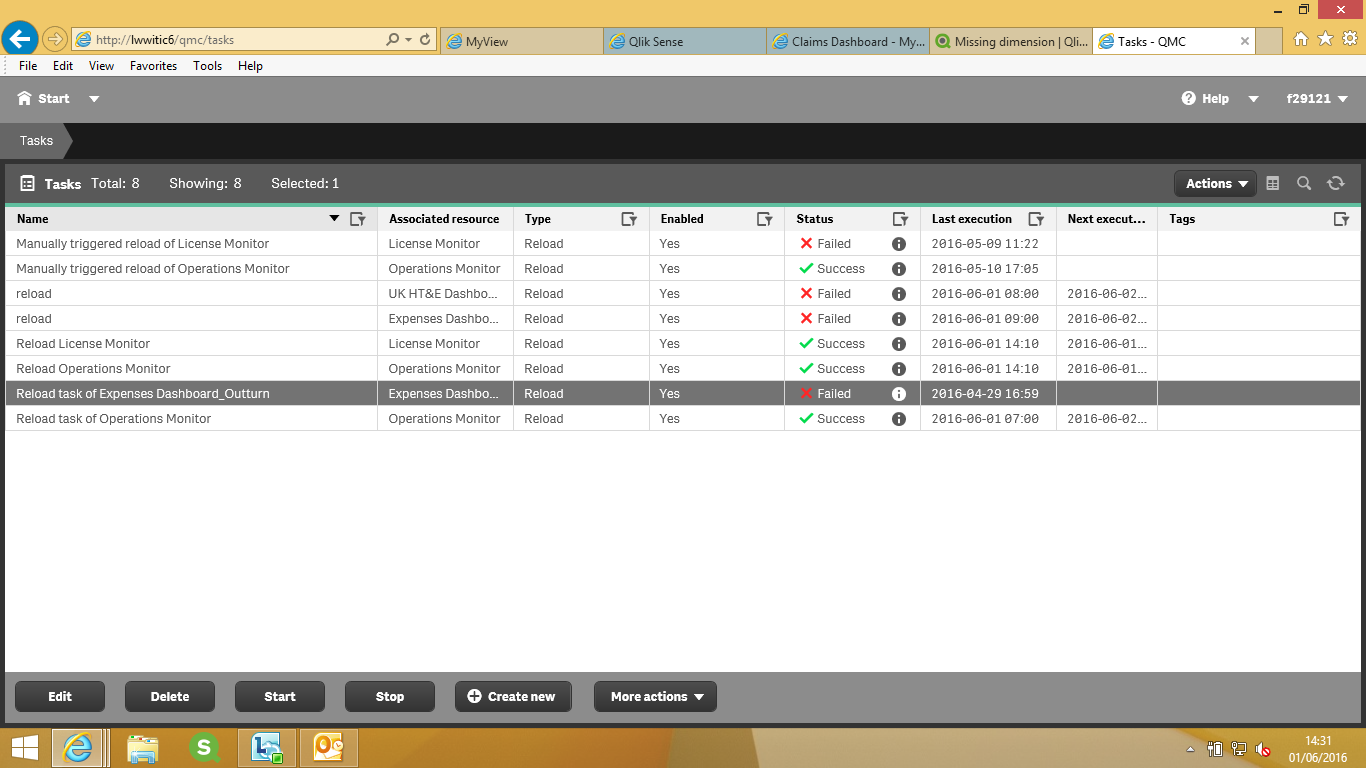The width and height of the screenshot is (1366, 768).
Task: Switch to the Qlik Sense tab
Action: [x=685, y=41]
